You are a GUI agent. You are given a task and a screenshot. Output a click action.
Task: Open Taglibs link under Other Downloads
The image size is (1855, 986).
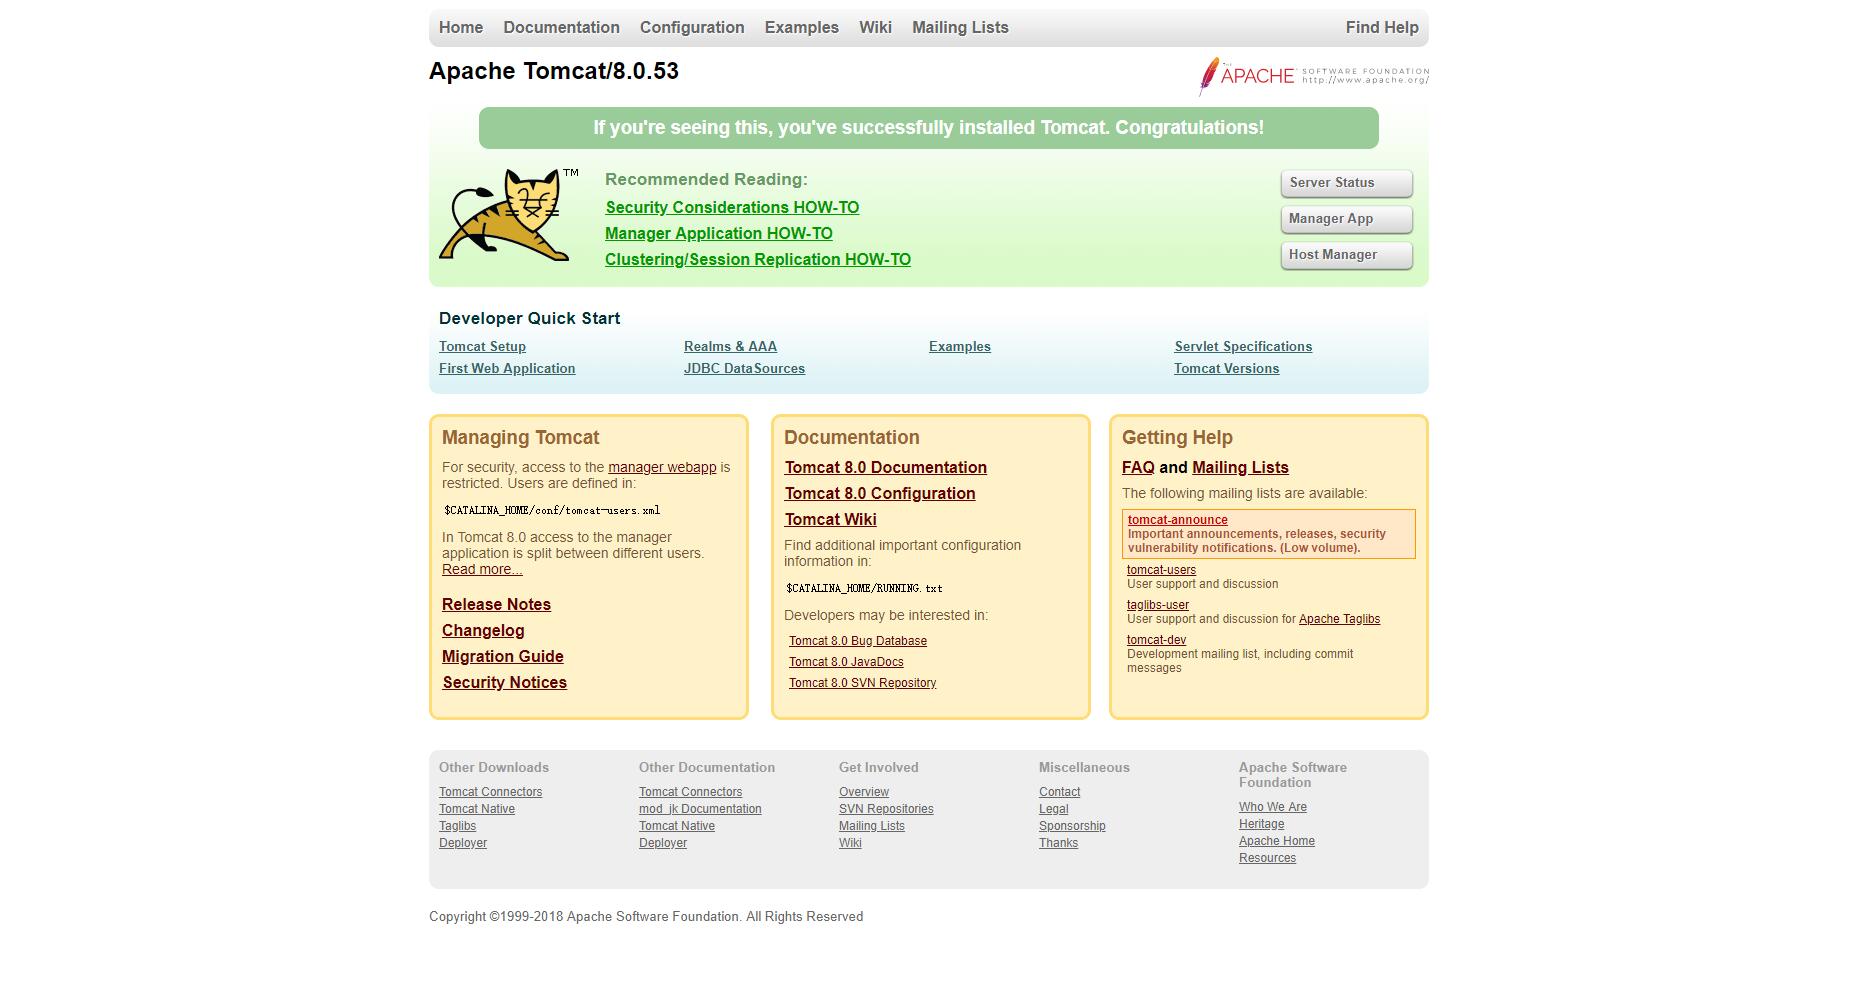[457, 826]
